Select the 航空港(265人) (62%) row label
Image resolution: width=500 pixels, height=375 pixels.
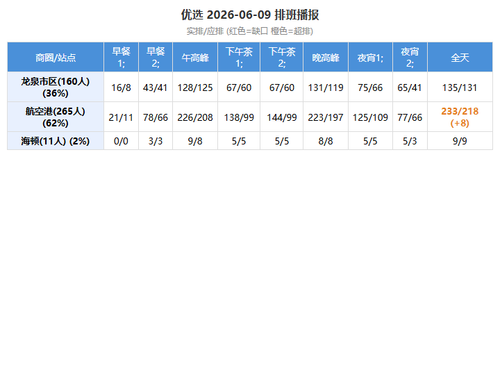pyautogui.click(x=56, y=117)
